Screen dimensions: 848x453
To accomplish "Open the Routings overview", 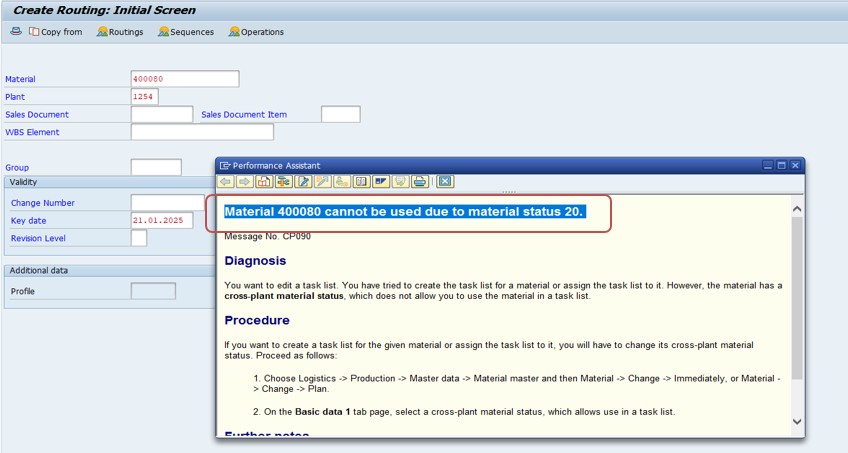I will point(120,32).
